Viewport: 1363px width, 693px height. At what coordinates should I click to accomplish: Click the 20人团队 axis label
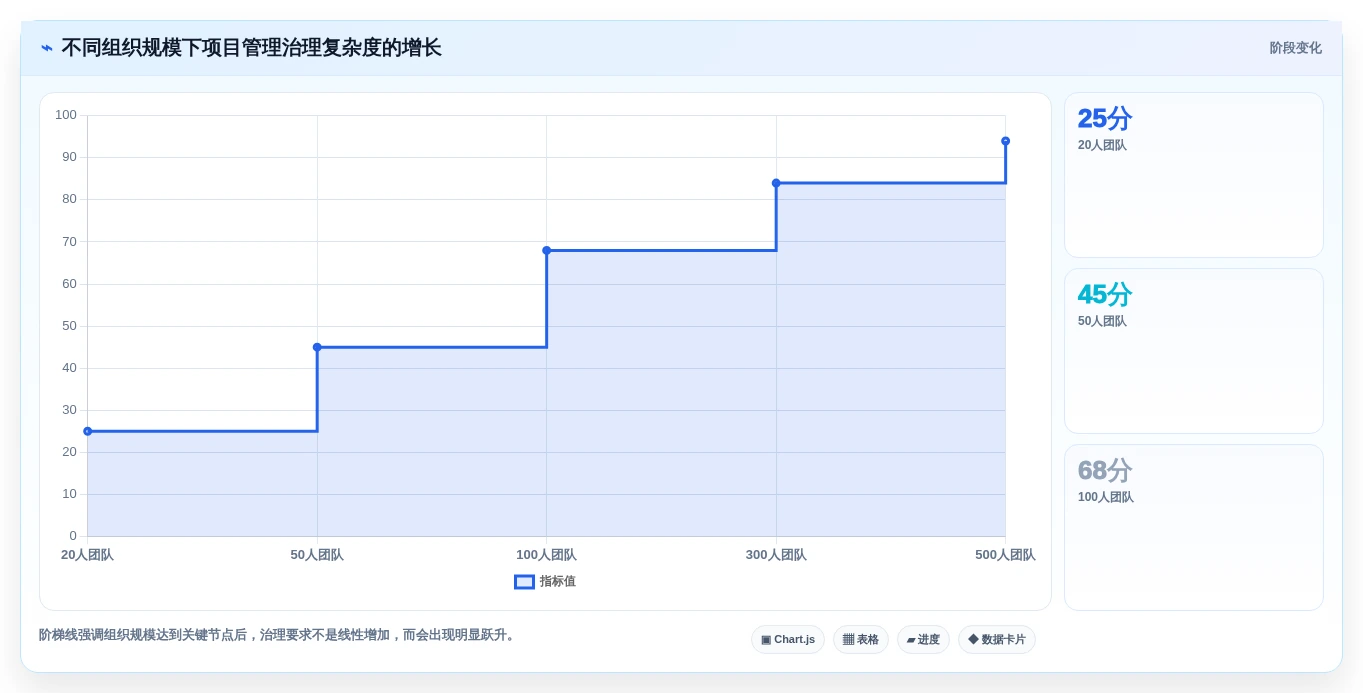(x=88, y=555)
